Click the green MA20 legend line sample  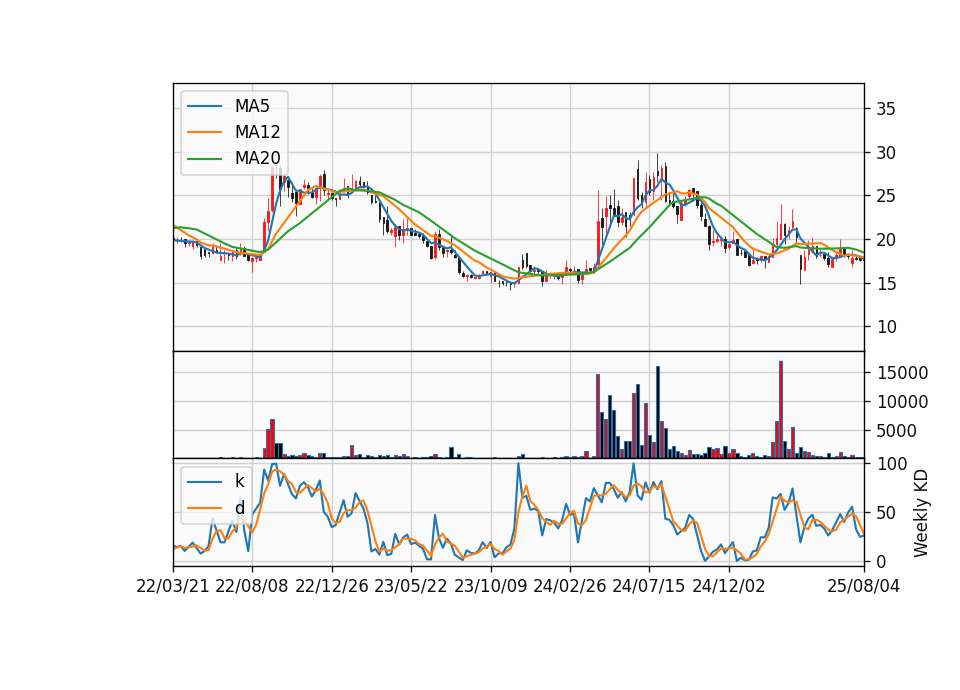(x=204, y=159)
